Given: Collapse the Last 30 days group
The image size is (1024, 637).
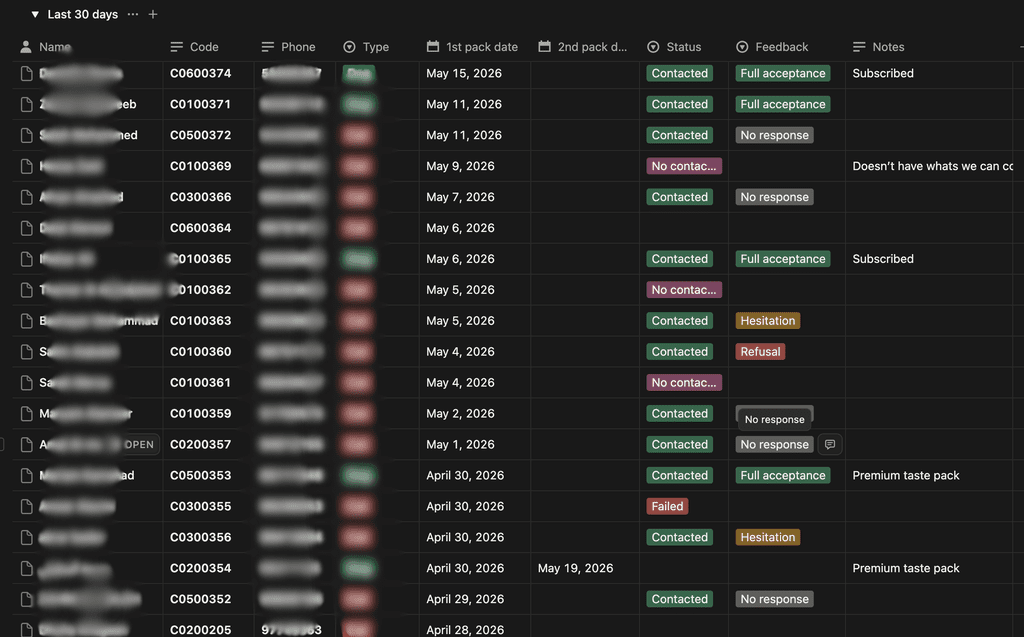Looking at the screenshot, I should click(35, 14).
